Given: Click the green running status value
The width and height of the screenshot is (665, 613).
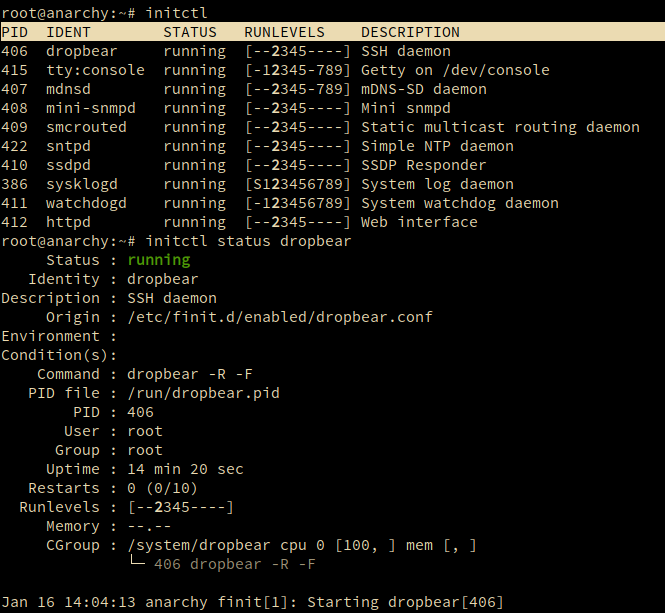Looking at the screenshot, I should point(158,260).
